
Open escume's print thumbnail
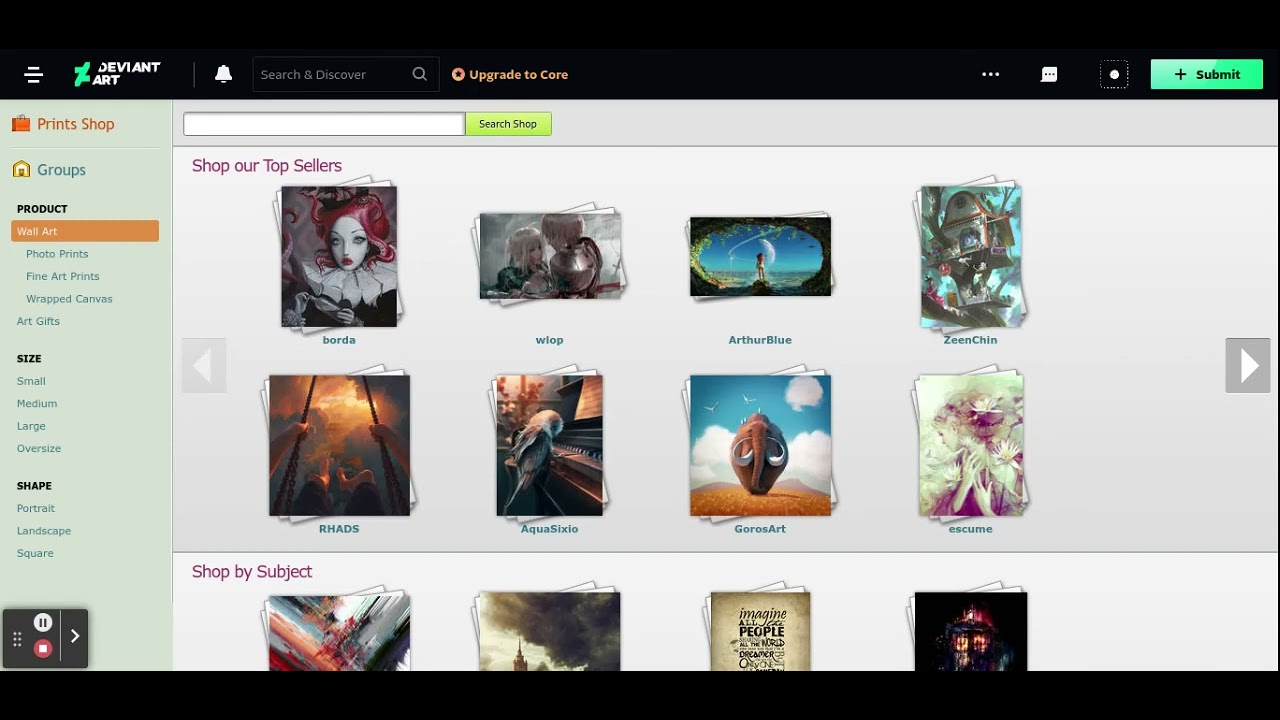(971, 446)
